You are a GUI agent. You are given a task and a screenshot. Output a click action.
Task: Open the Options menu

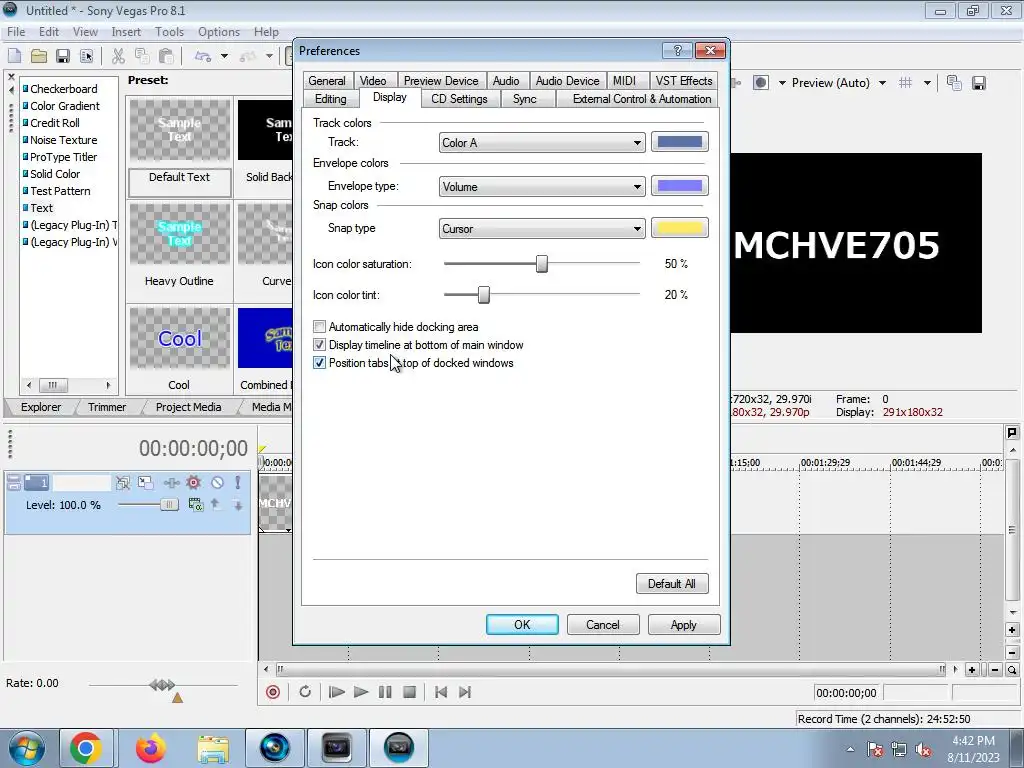tap(219, 31)
